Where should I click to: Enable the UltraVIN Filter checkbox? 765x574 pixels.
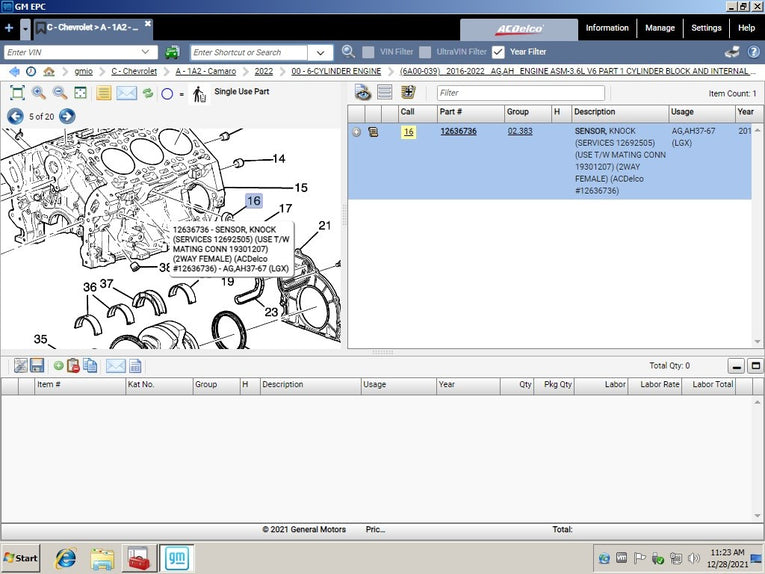click(426, 52)
